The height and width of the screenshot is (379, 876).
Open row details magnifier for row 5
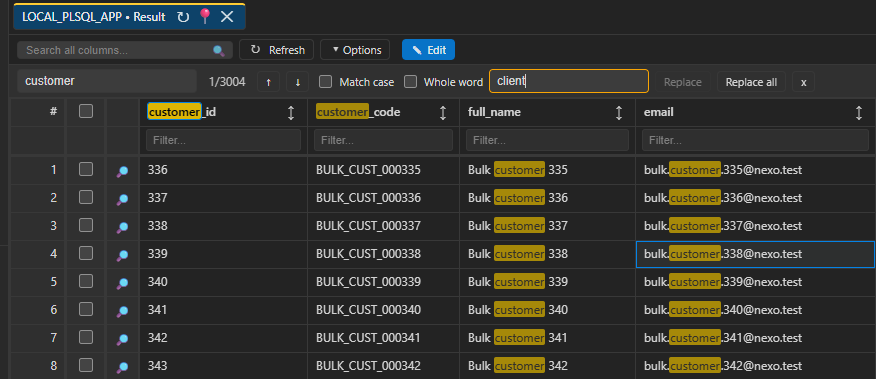click(122, 283)
